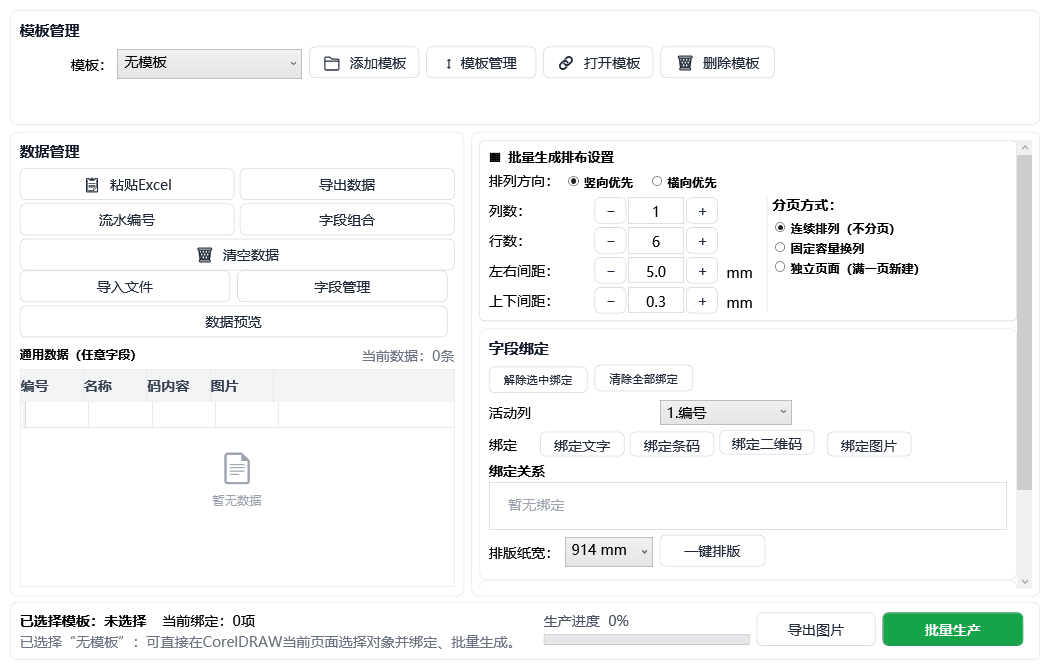Click the link icon on 打开模板
1050x670 pixels.
(x=566, y=63)
